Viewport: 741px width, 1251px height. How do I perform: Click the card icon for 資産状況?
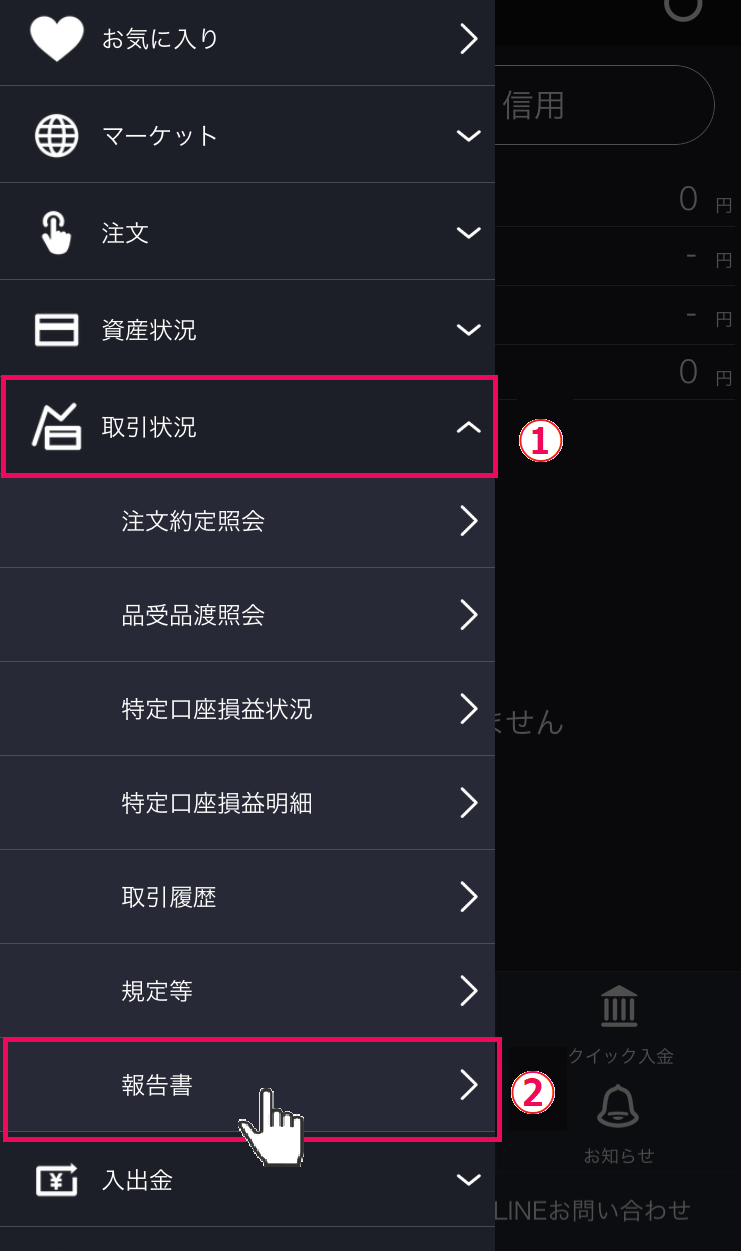57,329
